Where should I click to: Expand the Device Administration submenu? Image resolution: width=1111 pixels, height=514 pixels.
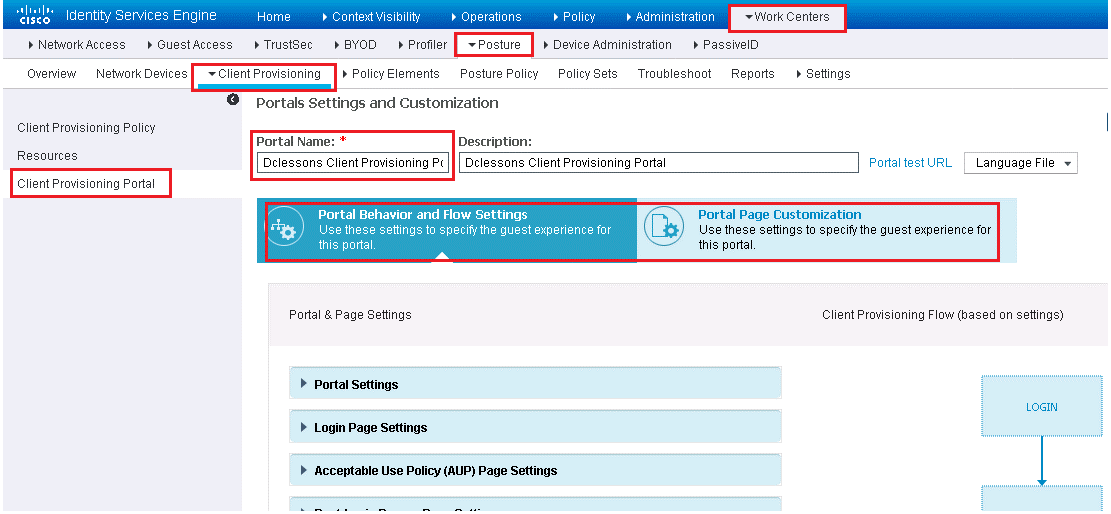(x=607, y=45)
